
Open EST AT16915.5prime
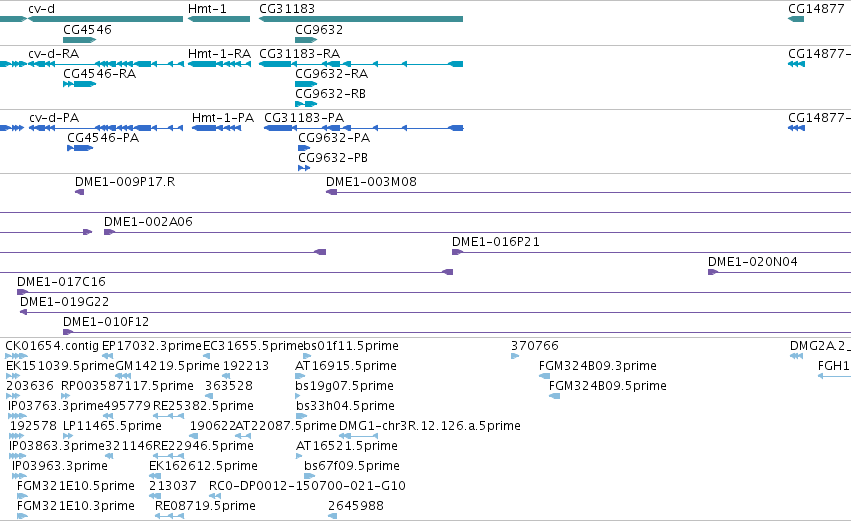[x=301, y=376]
